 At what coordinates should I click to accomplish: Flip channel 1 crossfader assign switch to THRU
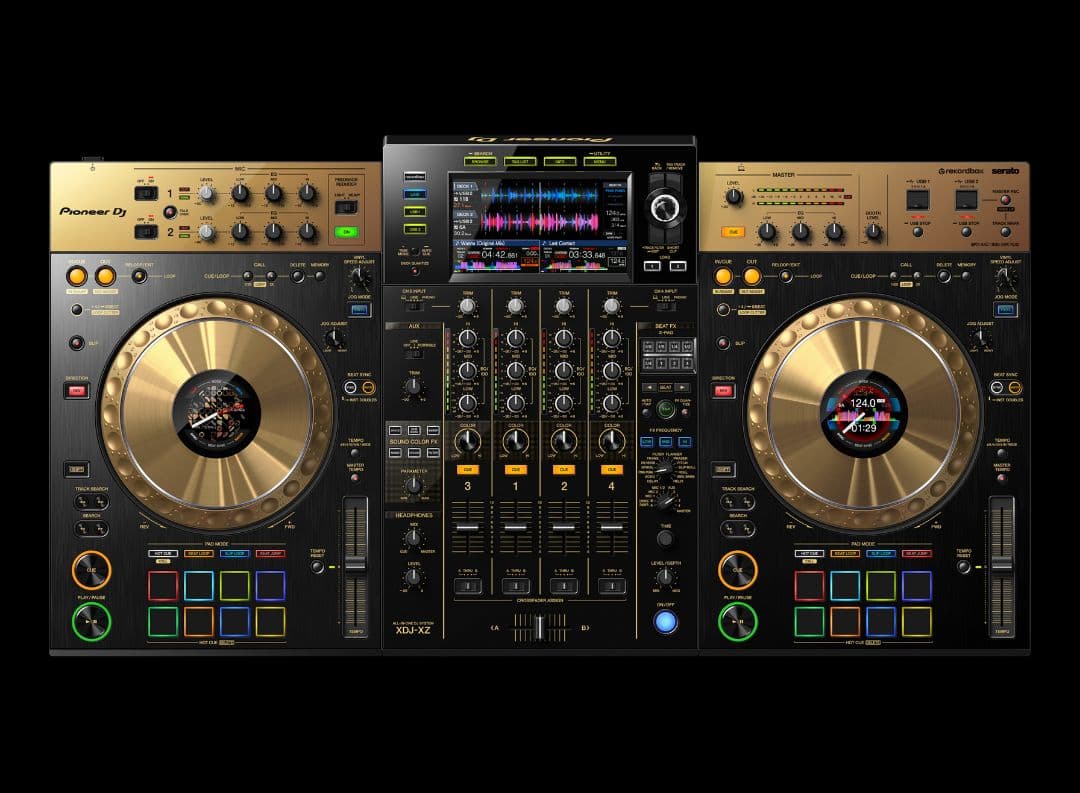[x=516, y=585]
